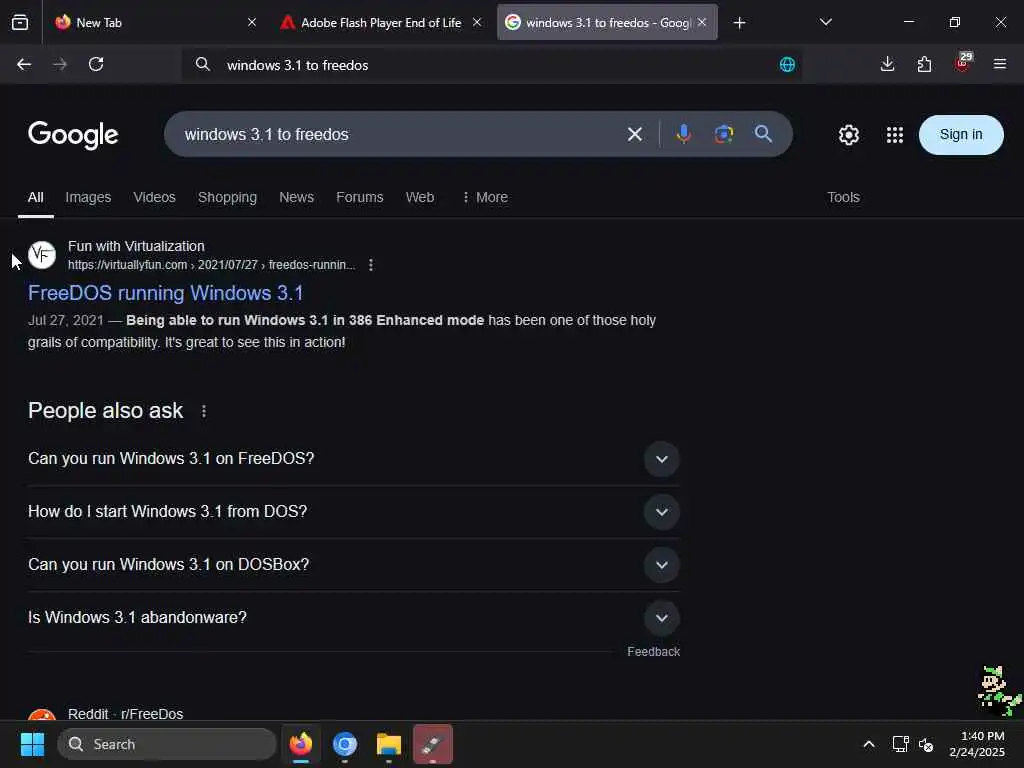Select the Web search filter

(420, 197)
